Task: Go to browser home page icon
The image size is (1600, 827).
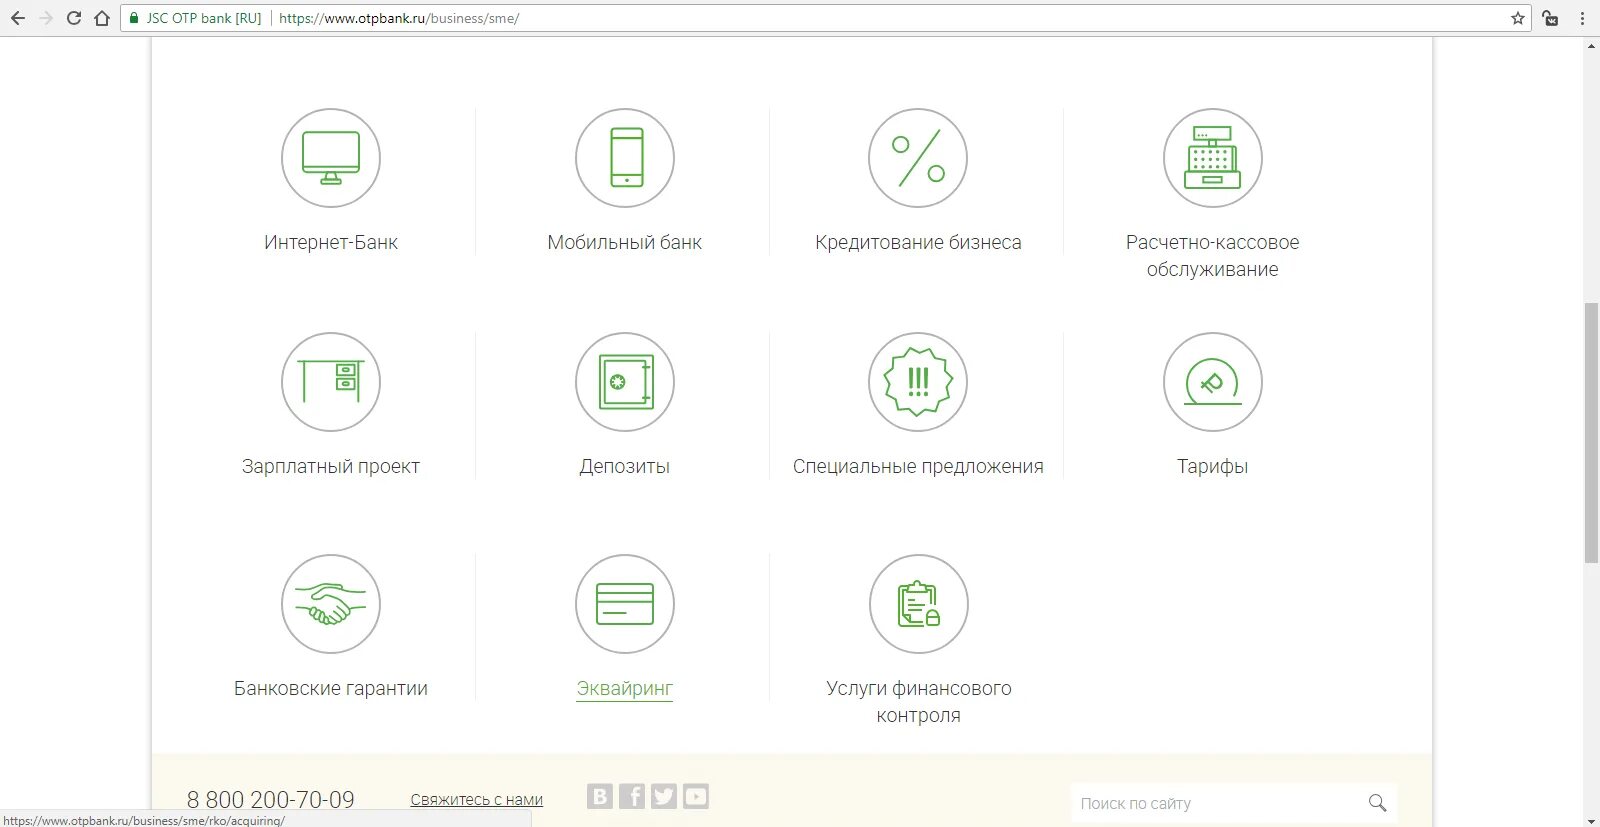Action: [x=102, y=18]
